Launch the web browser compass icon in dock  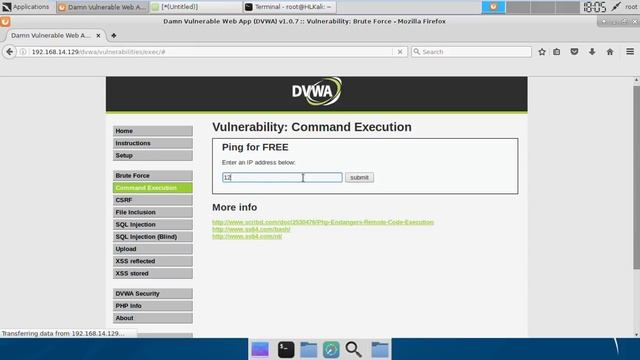pos(331,350)
